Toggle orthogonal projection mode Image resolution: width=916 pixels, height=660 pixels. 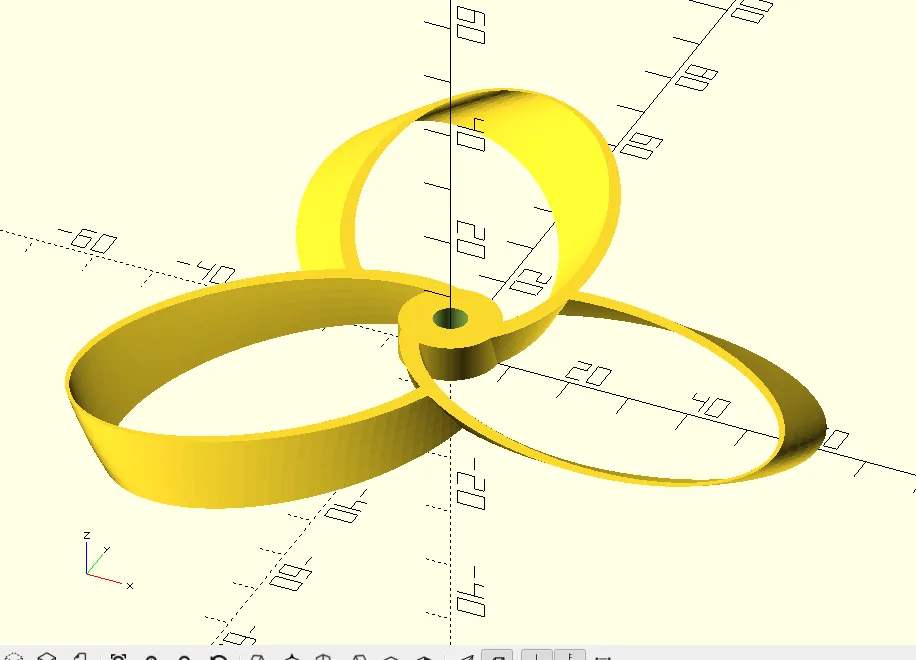(535, 654)
